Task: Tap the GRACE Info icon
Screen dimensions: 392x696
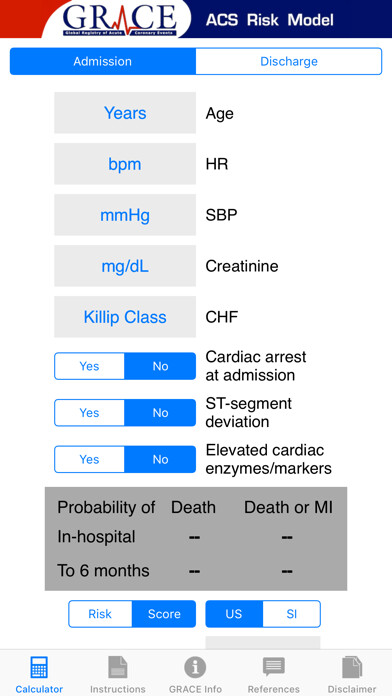Action: tap(195, 667)
